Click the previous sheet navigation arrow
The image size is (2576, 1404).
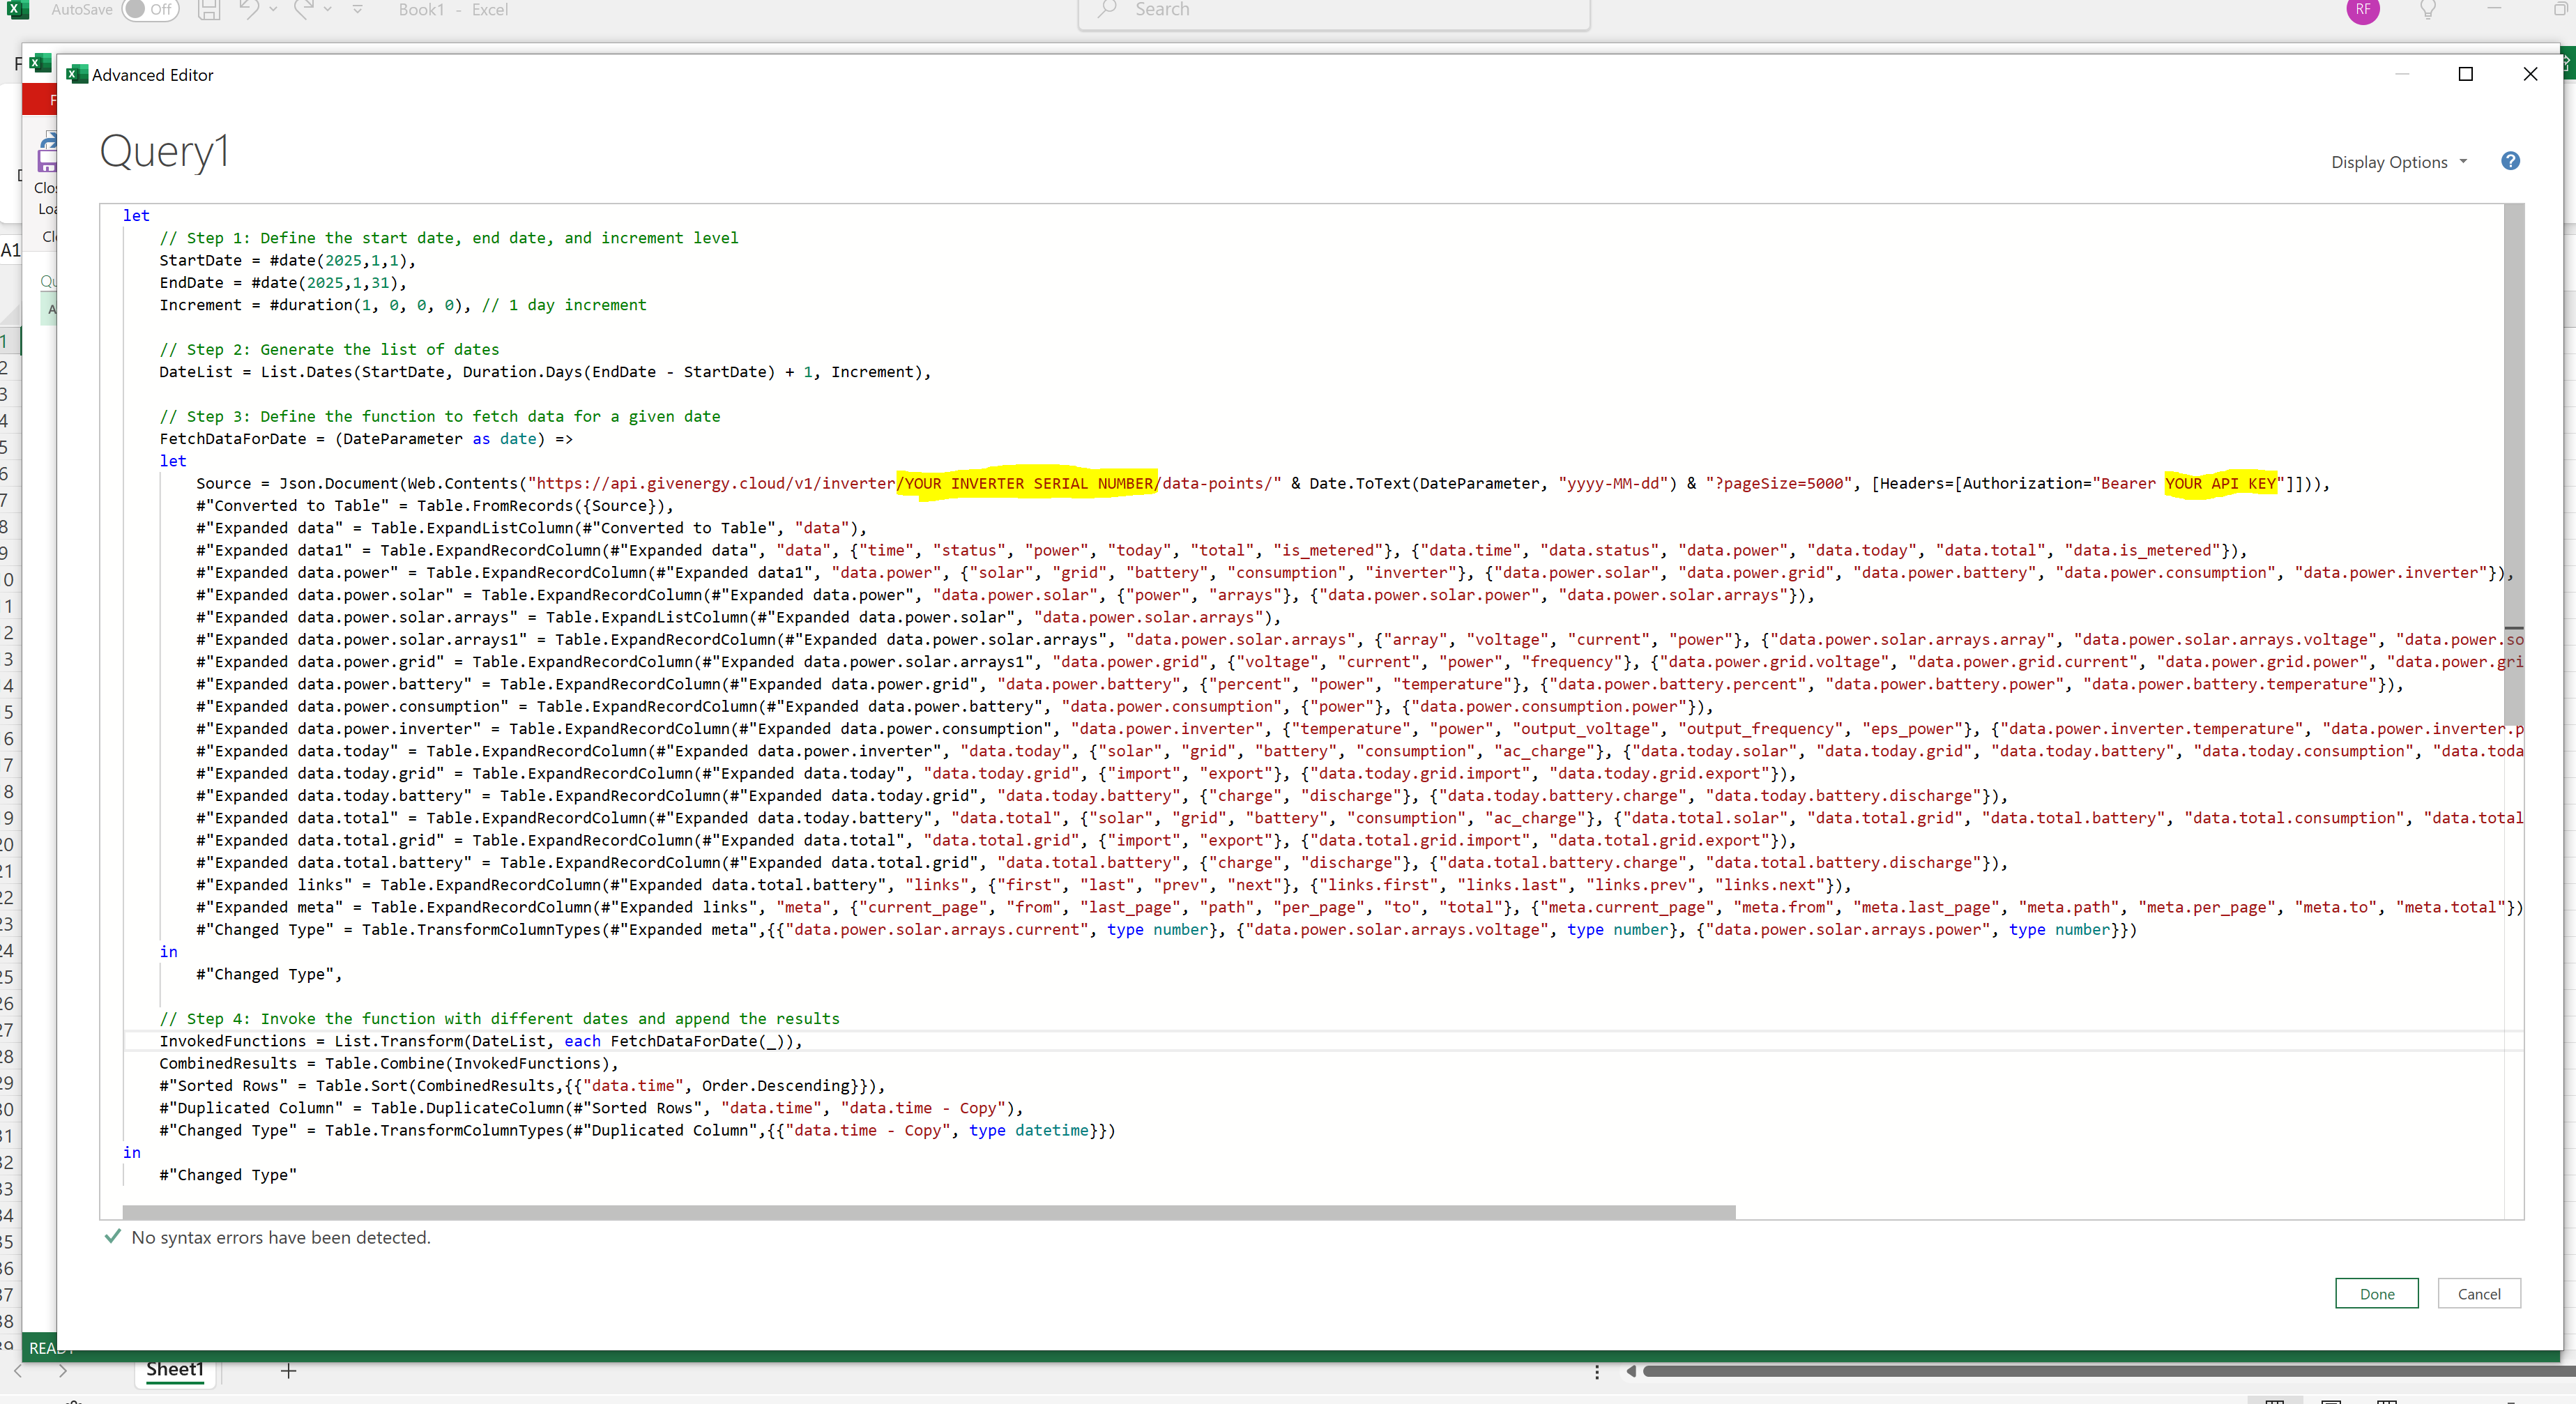click(x=18, y=1371)
